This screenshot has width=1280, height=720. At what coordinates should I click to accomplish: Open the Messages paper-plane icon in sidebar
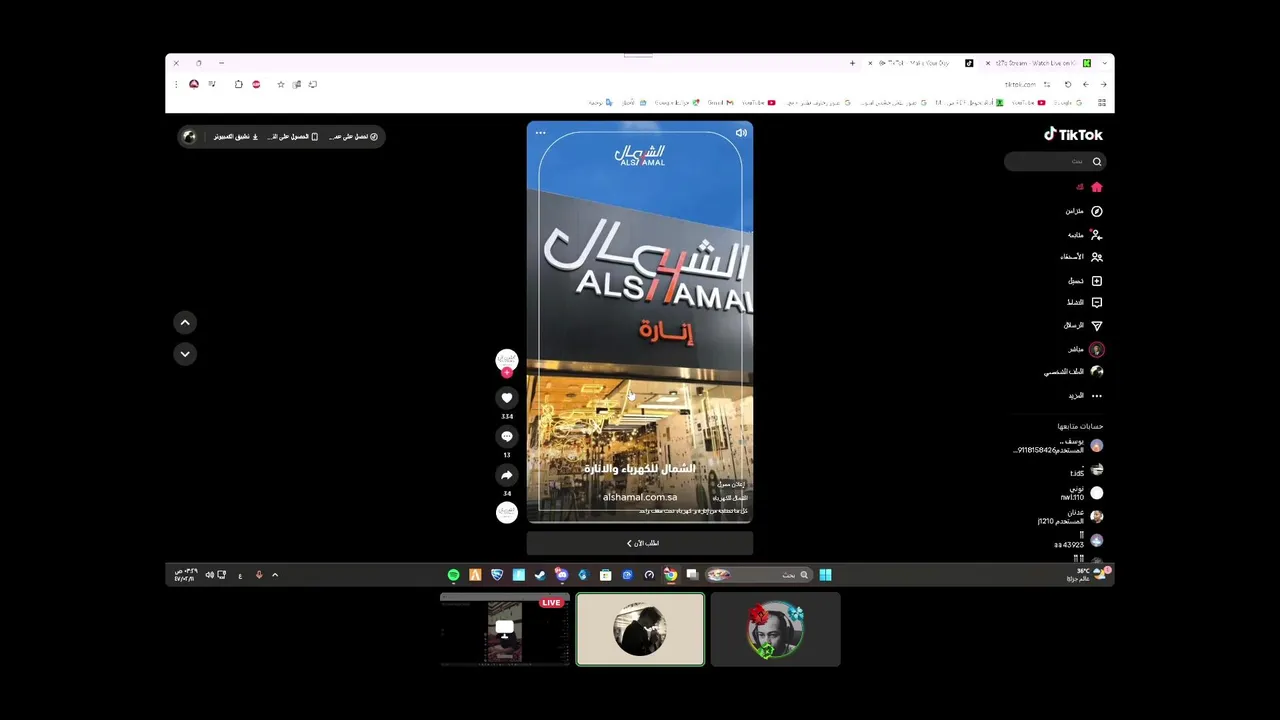coord(1097,326)
